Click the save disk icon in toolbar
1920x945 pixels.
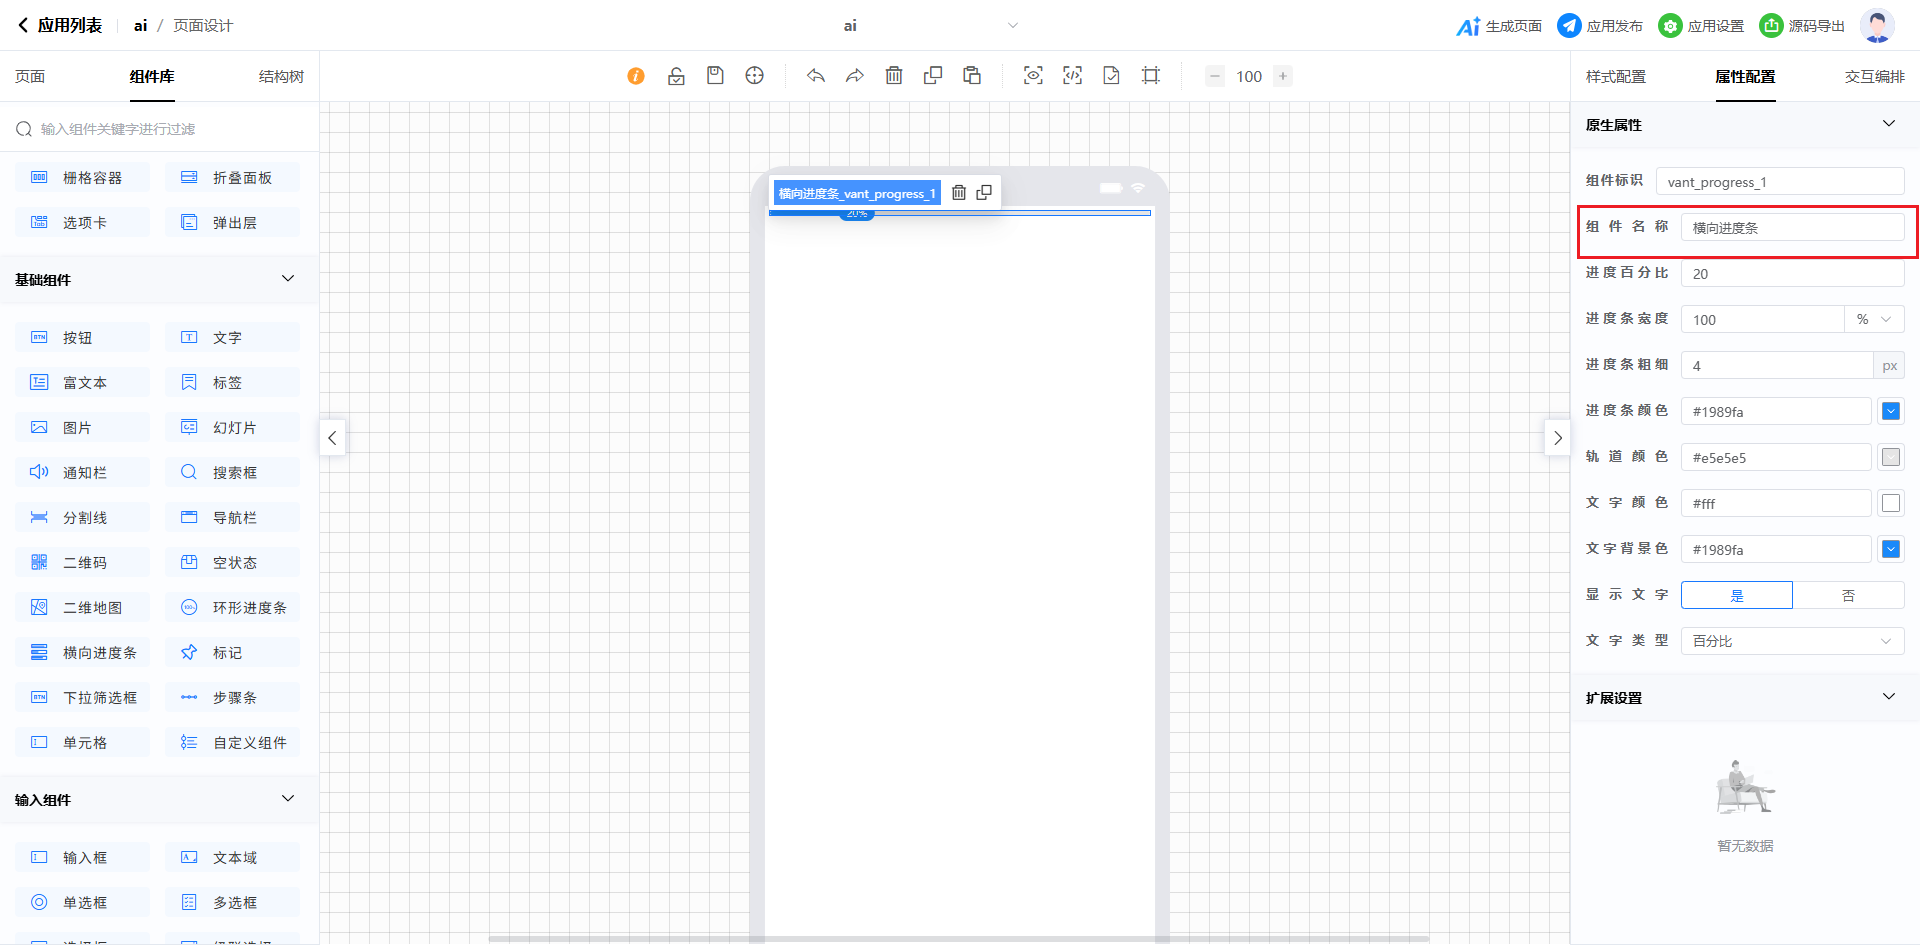coord(715,76)
